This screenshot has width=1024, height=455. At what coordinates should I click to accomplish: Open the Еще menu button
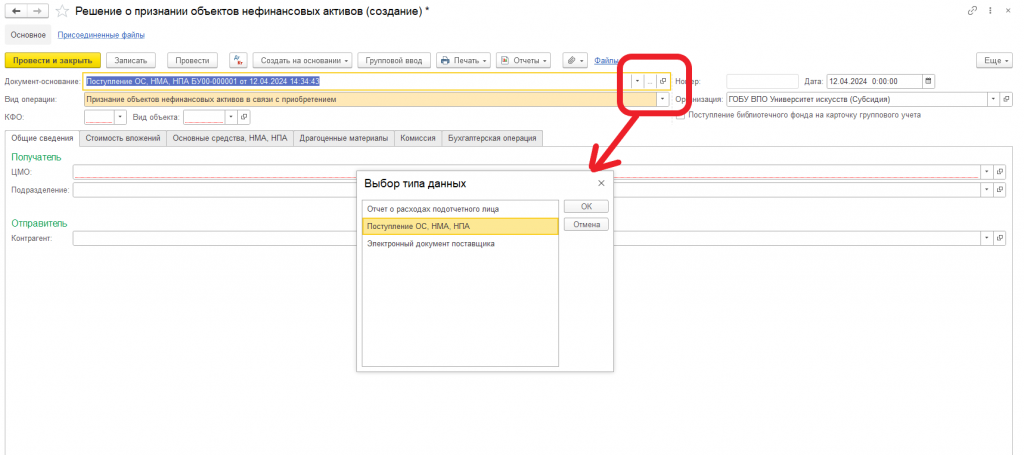tap(994, 60)
